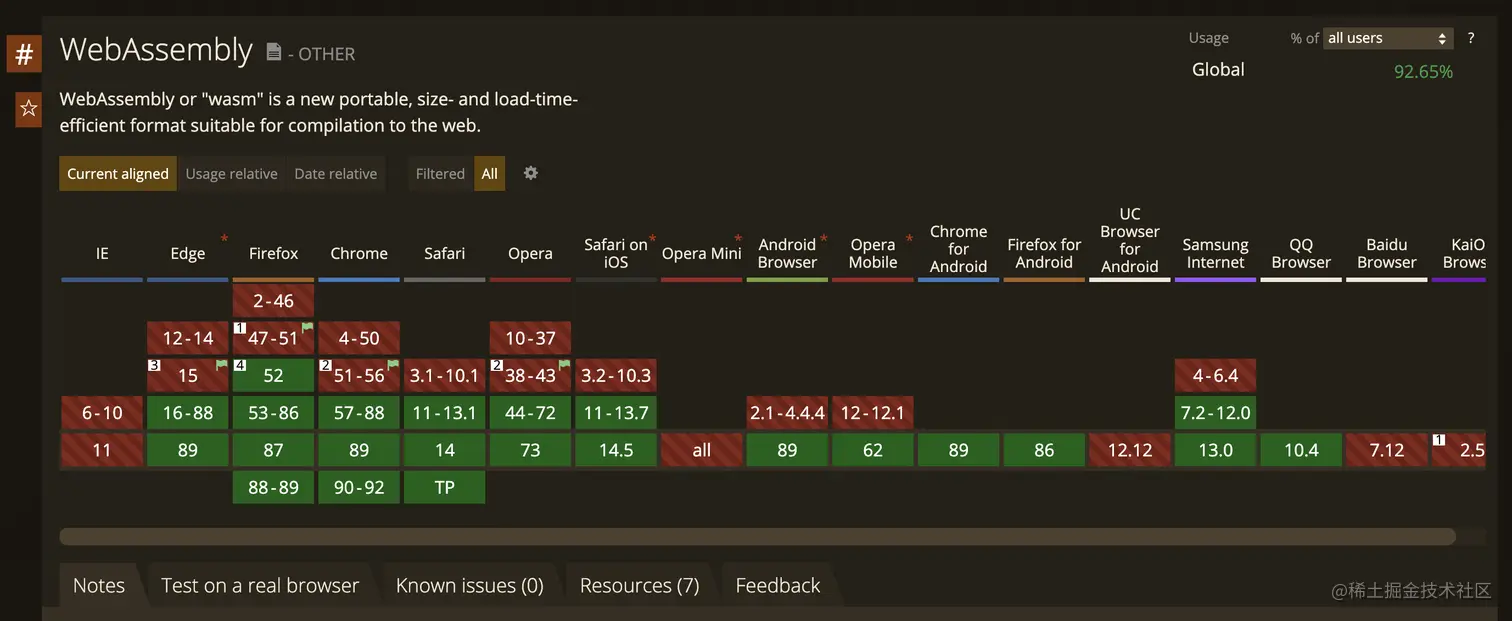Click the note 2 marker on Chrome 51-56
Image resolution: width=1512 pixels, height=621 pixels.
(325, 365)
